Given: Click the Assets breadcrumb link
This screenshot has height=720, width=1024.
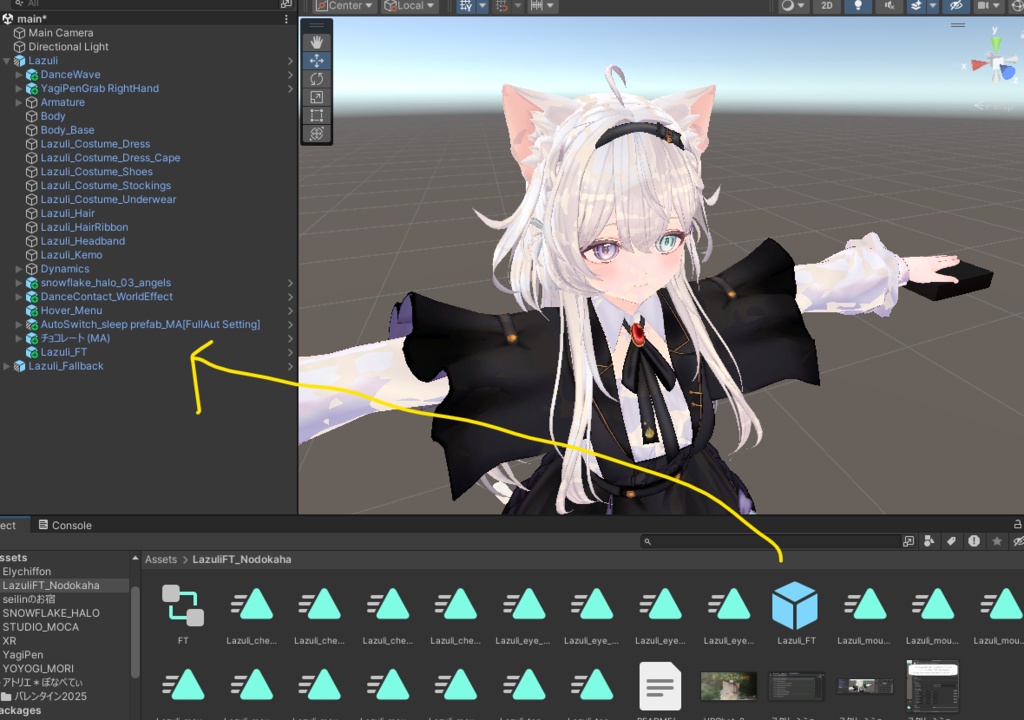Looking at the screenshot, I should click(161, 559).
